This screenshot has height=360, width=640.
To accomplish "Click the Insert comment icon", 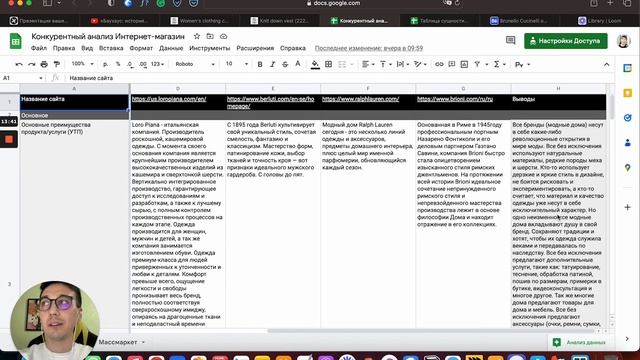I will point(451,64).
